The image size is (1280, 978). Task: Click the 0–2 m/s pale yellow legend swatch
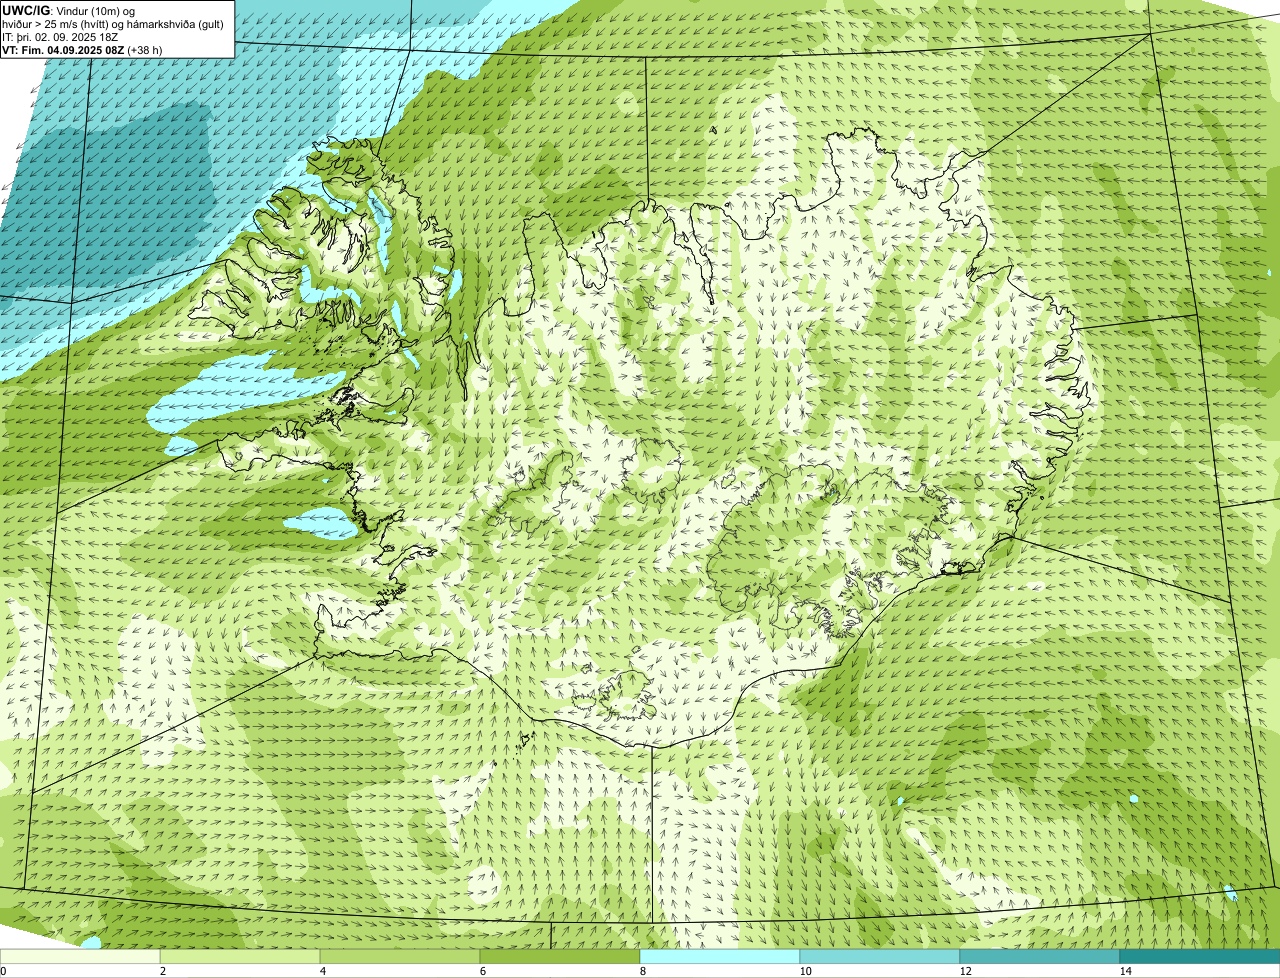[80, 957]
